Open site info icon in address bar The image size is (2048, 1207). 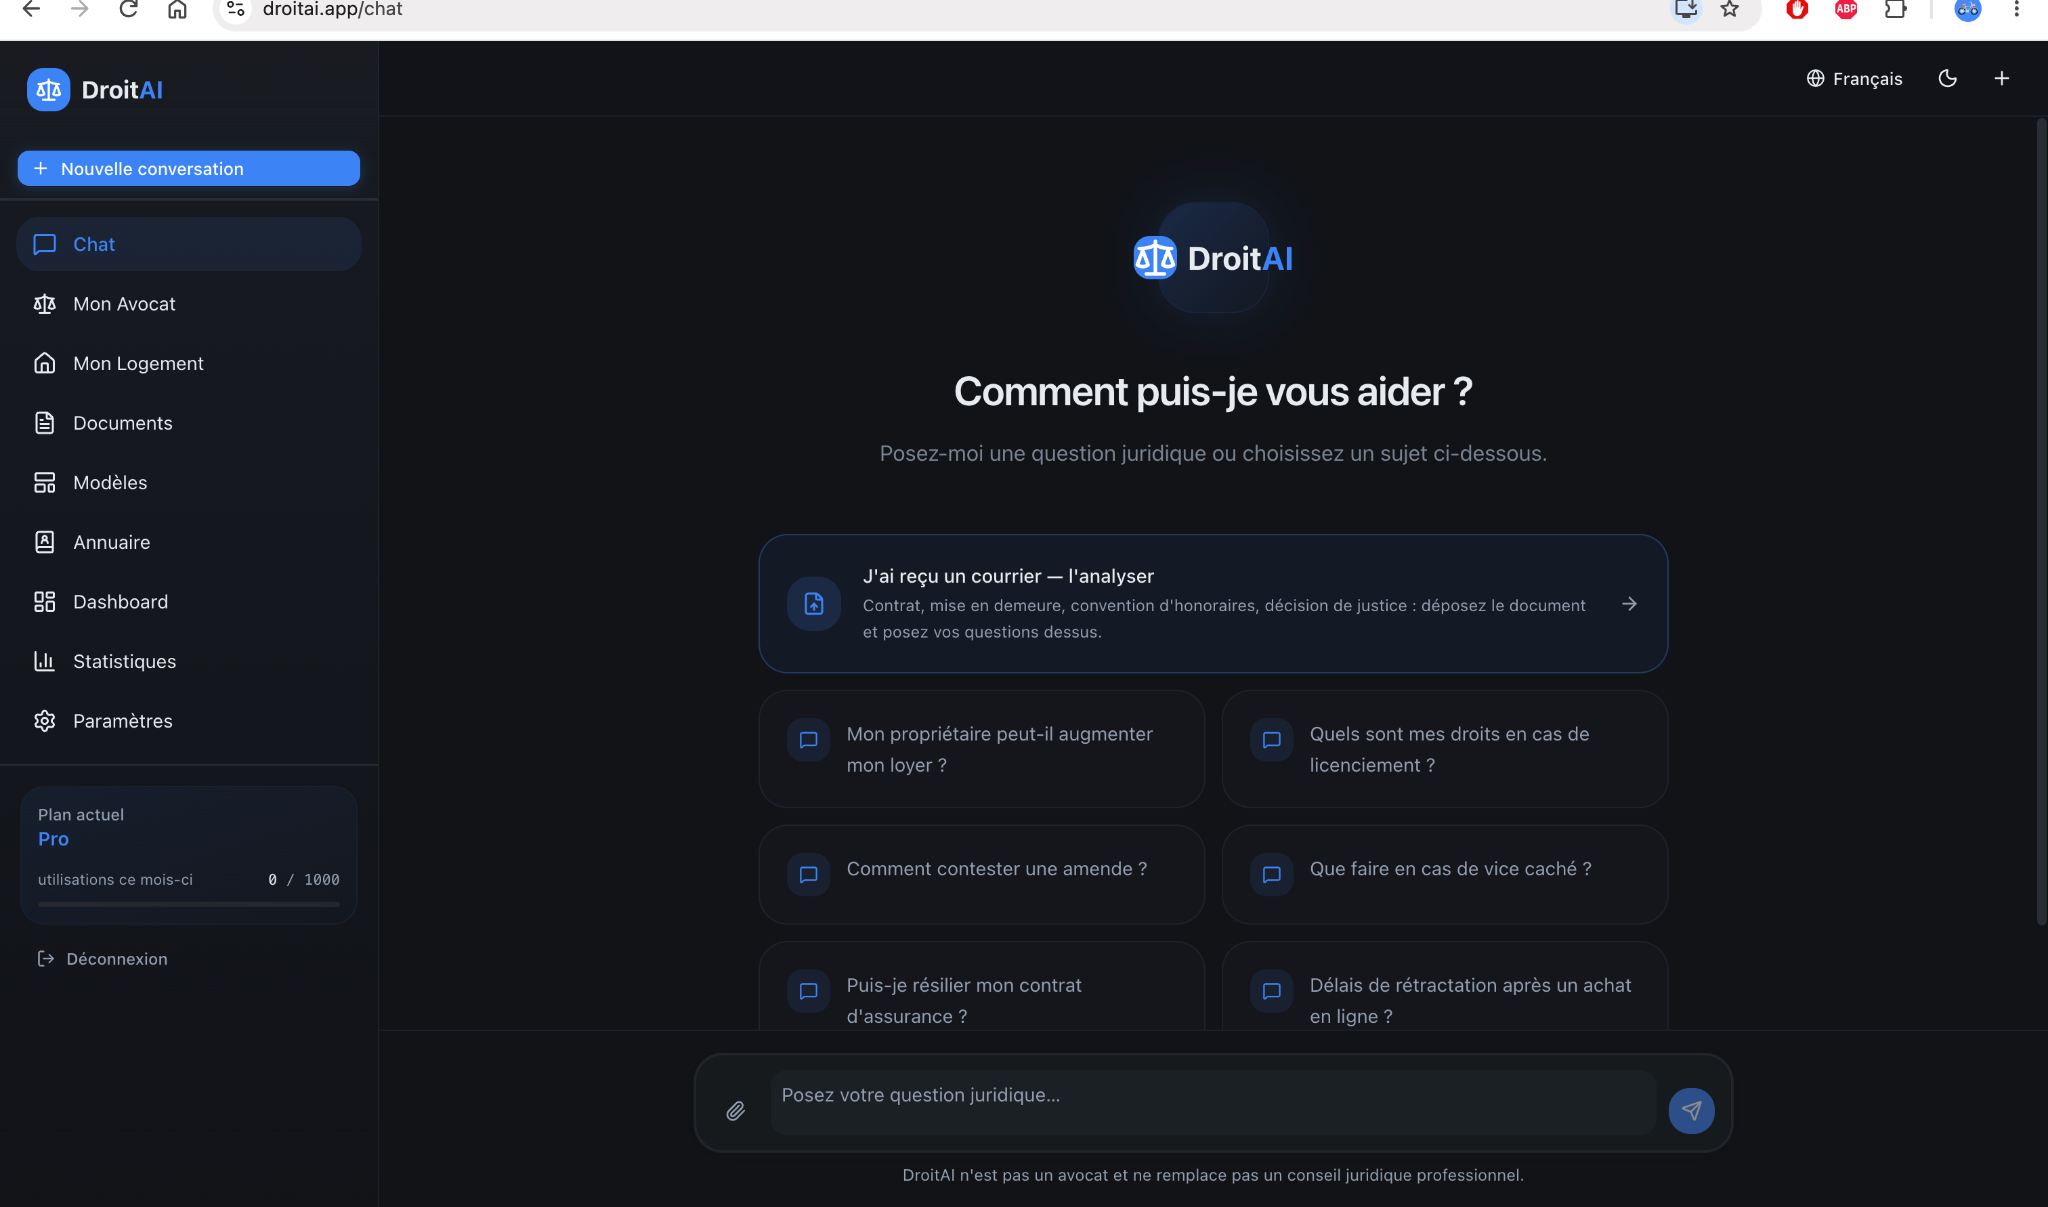[236, 9]
